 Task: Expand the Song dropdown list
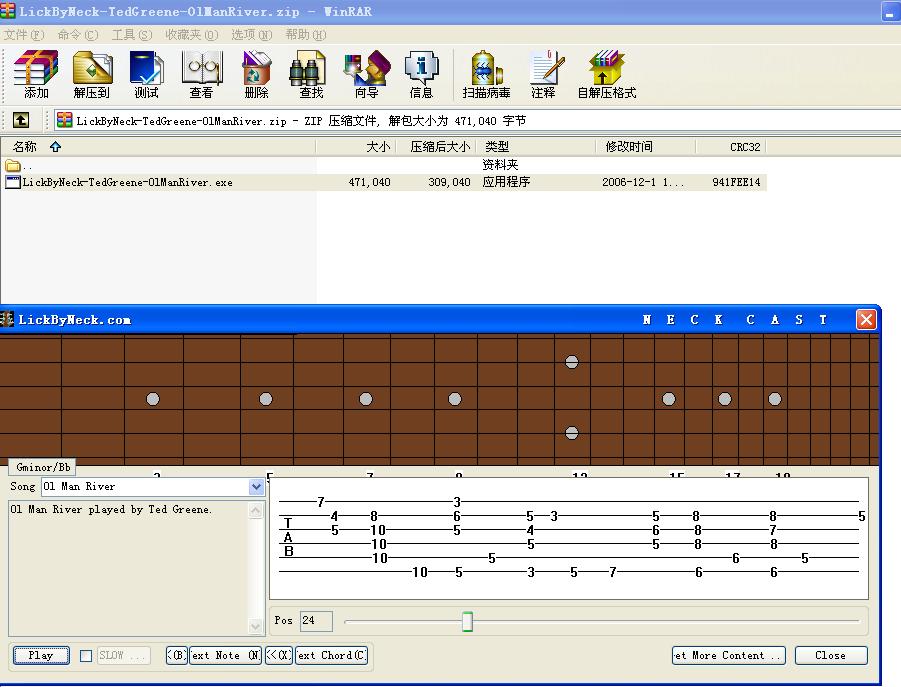[x=257, y=487]
